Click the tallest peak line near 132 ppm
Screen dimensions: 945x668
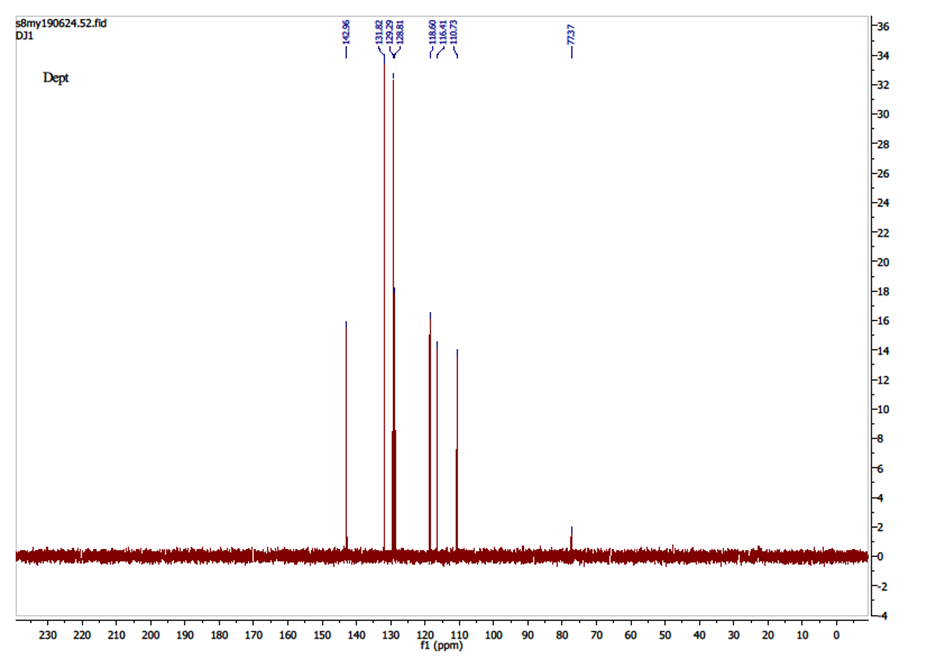pos(384,300)
